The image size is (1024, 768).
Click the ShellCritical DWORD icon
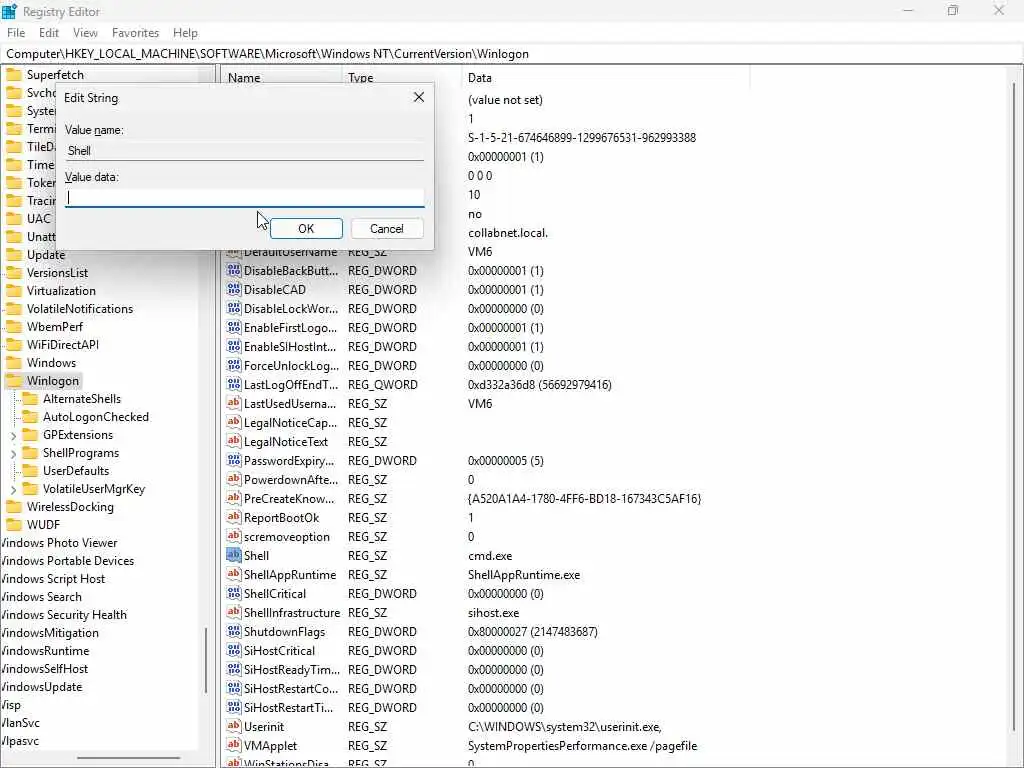point(233,593)
